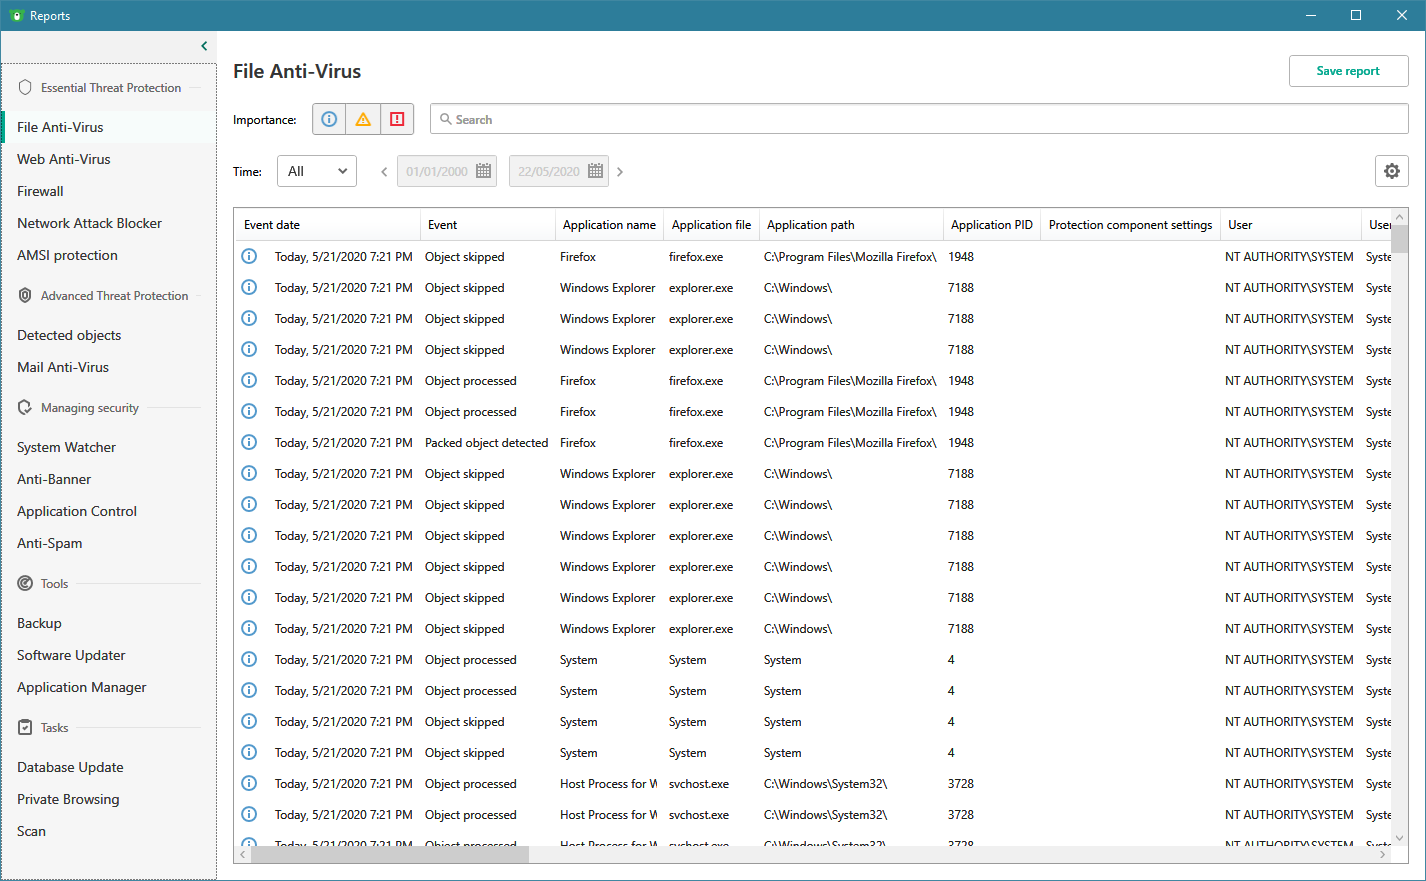Click info icon of first Firefox event row
Screen dimensions: 1426x881
(x=249, y=257)
